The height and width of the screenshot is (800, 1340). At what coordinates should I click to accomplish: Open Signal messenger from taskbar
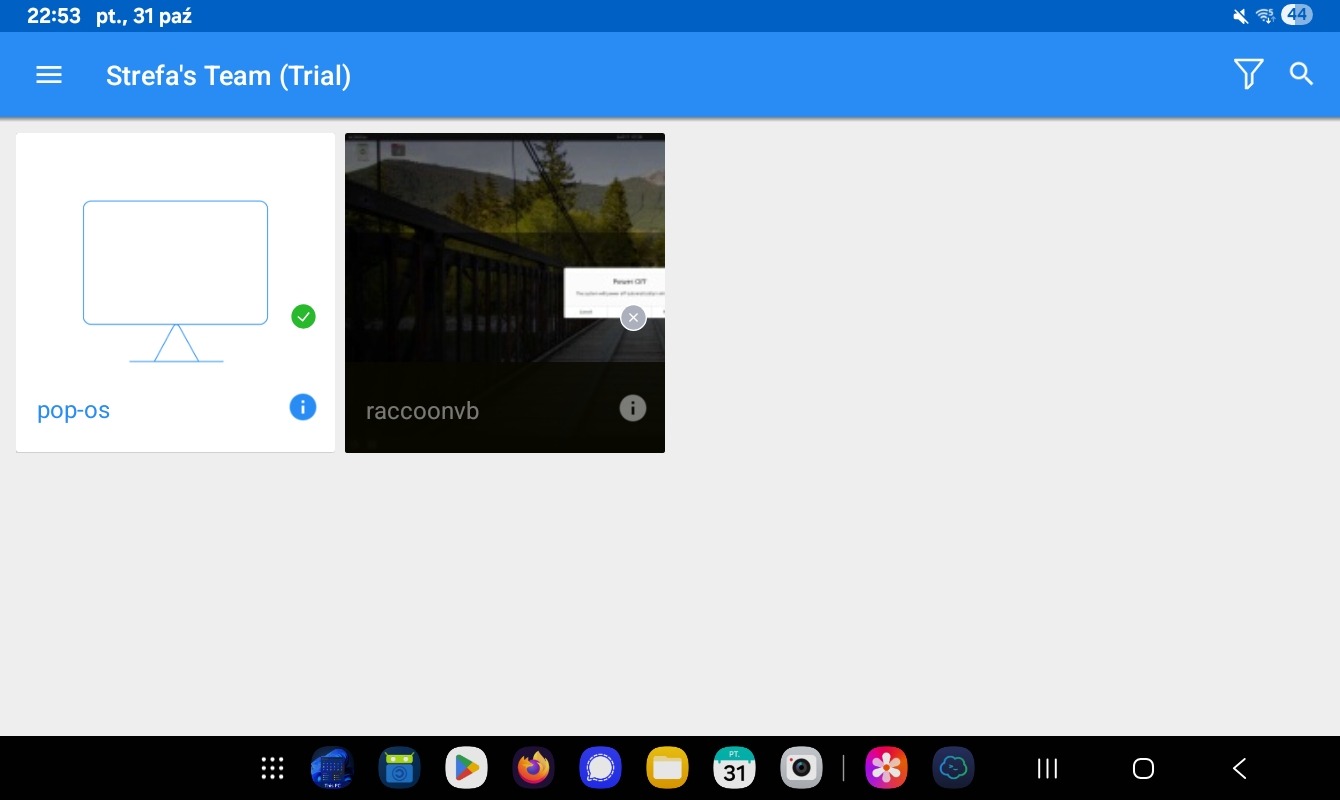[x=600, y=768]
